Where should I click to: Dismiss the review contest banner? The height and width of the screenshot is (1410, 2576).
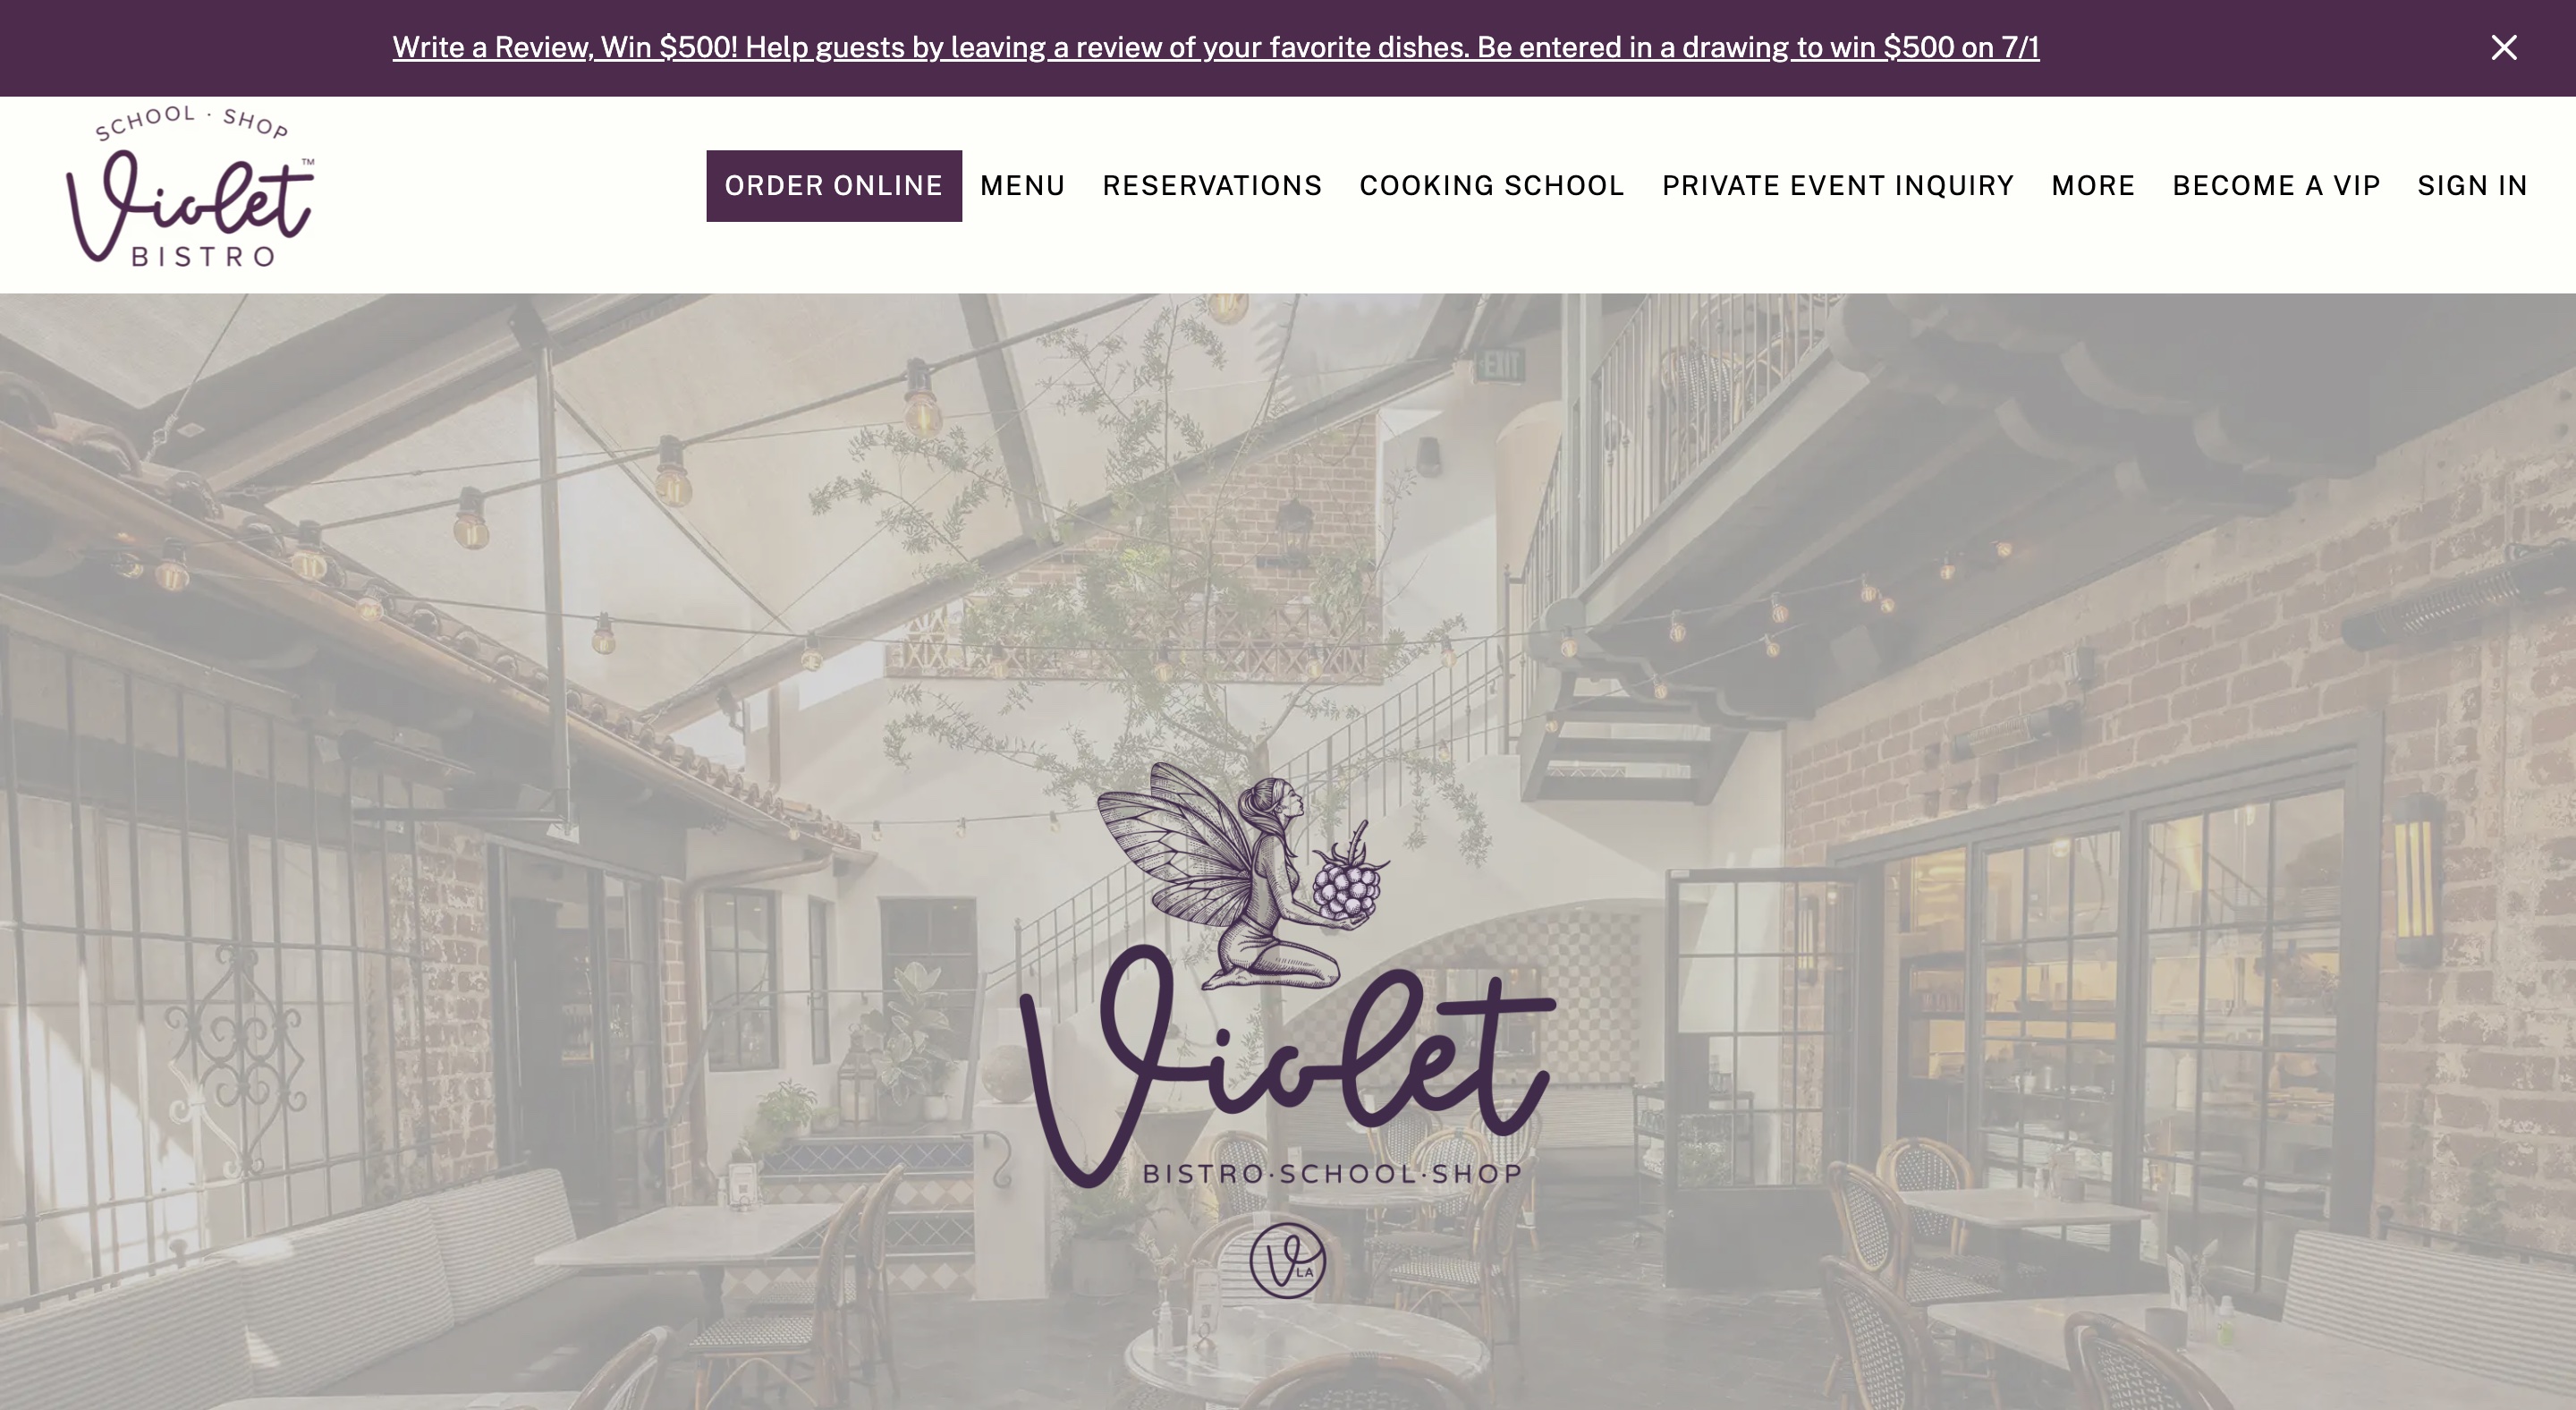[x=2503, y=47]
